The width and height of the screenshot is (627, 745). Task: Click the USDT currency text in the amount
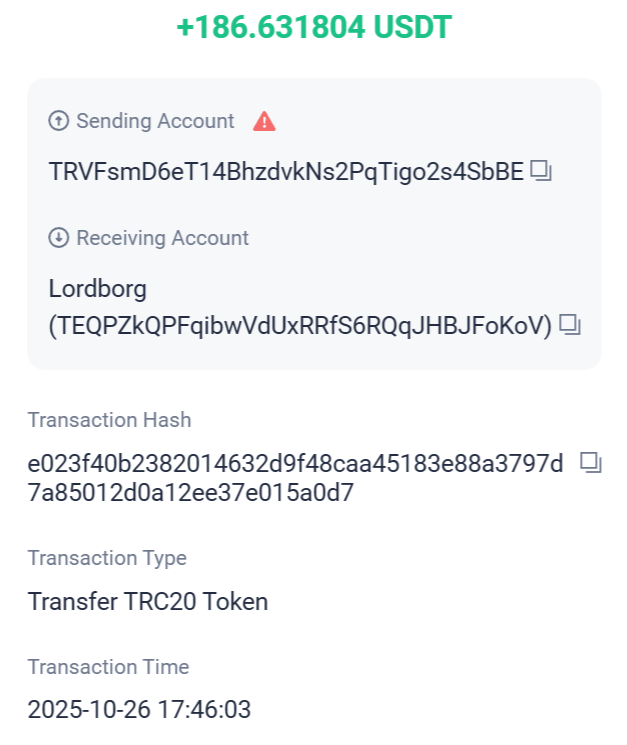coord(413,27)
